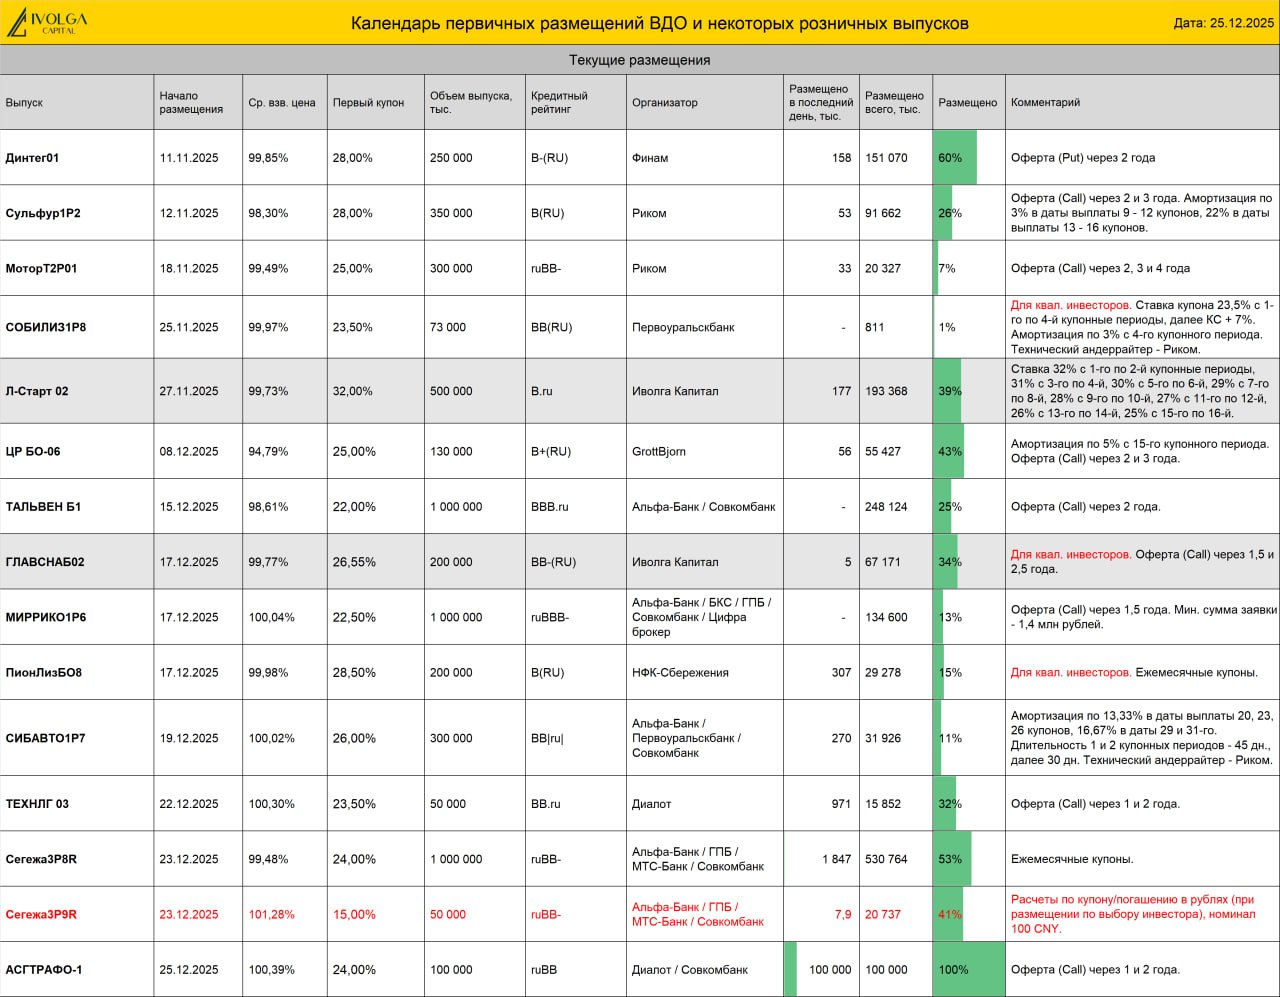Select the organizer 'Финам'
Viewport: 1280px width, 997px height.
pyautogui.click(x=650, y=158)
